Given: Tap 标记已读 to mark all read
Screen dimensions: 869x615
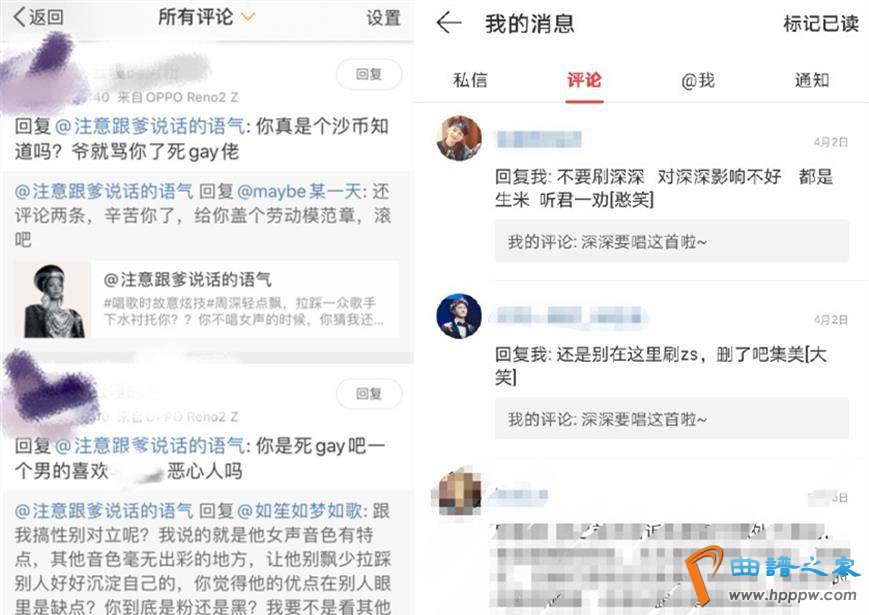Looking at the screenshot, I should (x=821, y=24).
